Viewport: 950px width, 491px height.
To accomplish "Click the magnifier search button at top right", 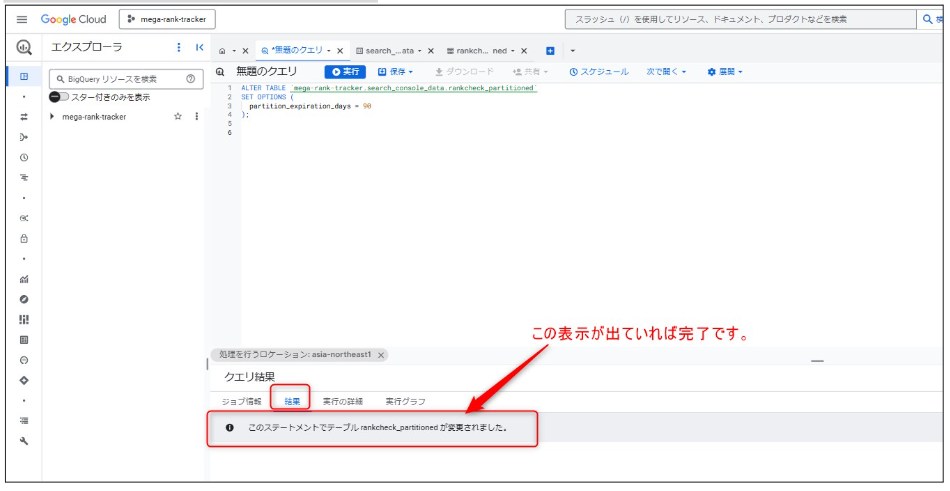I will (928, 19).
